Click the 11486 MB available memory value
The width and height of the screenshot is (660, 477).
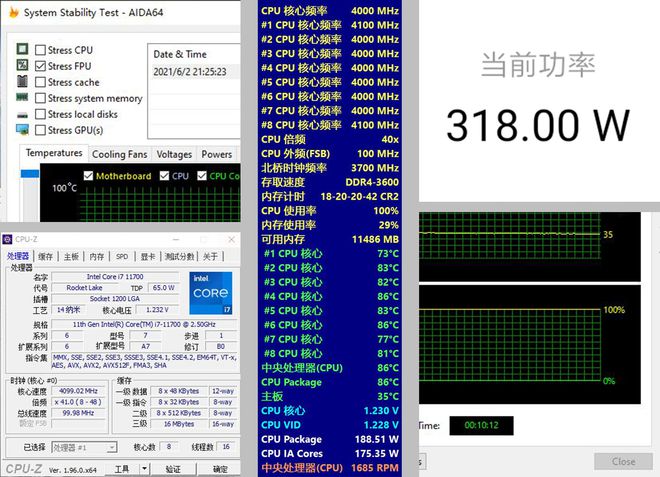[x=375, y=240]
